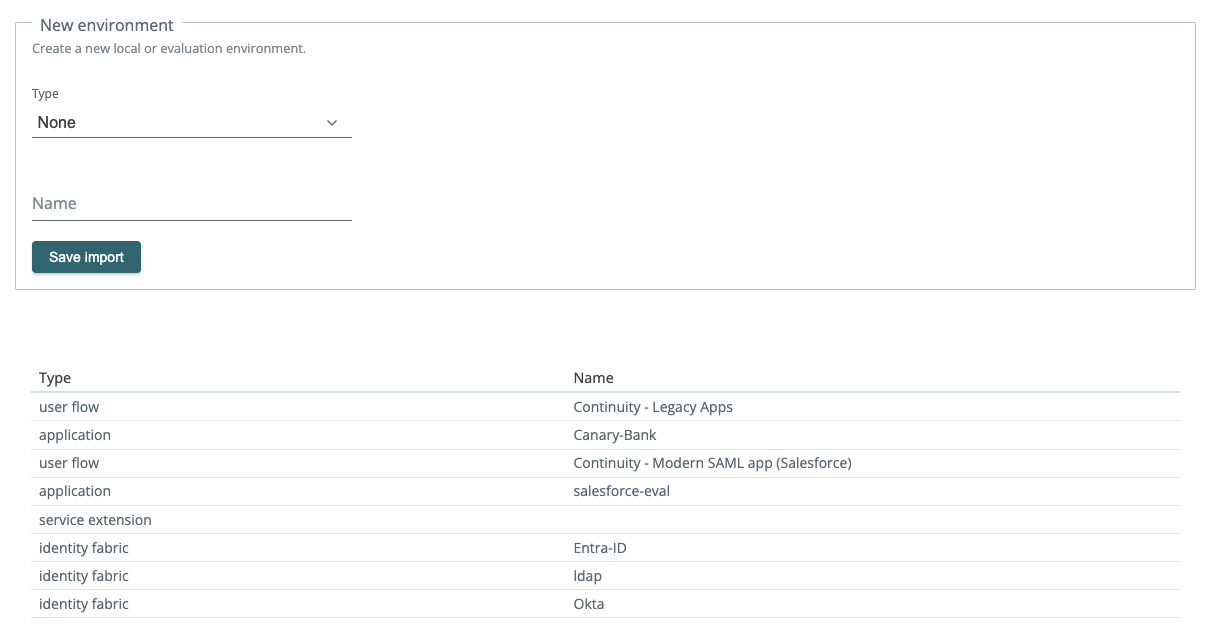Select the salesforce-eval name cell

621,491
